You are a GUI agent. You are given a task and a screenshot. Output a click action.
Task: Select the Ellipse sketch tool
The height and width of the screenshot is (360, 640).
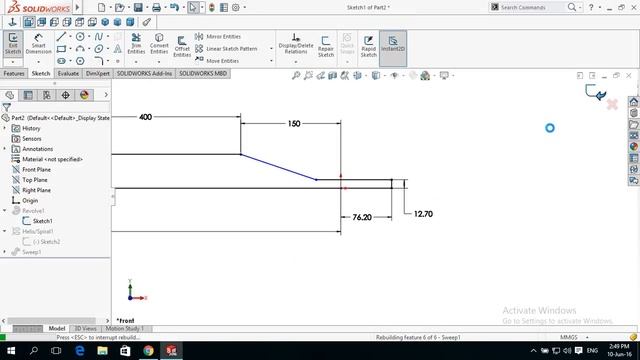(99, 49)
